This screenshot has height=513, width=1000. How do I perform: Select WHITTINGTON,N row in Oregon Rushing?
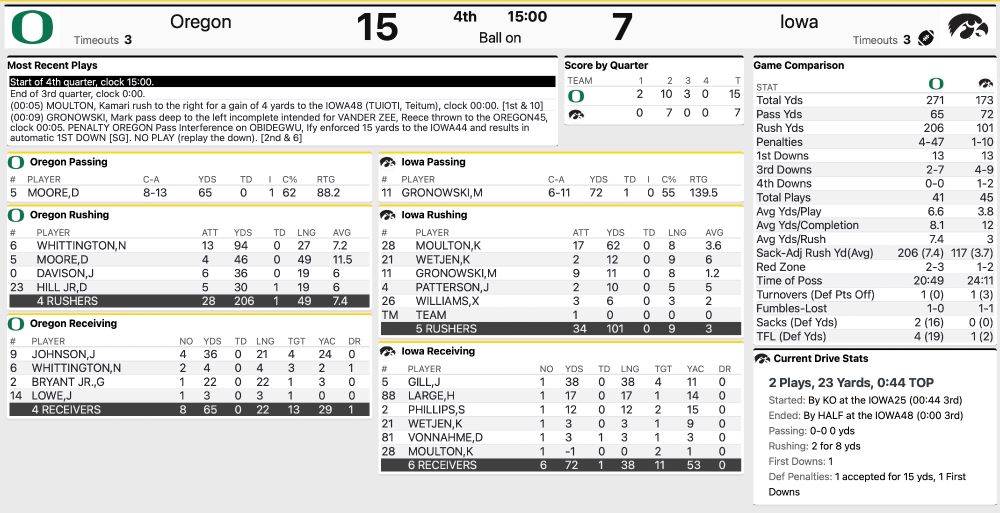click(x=189, y=246)
